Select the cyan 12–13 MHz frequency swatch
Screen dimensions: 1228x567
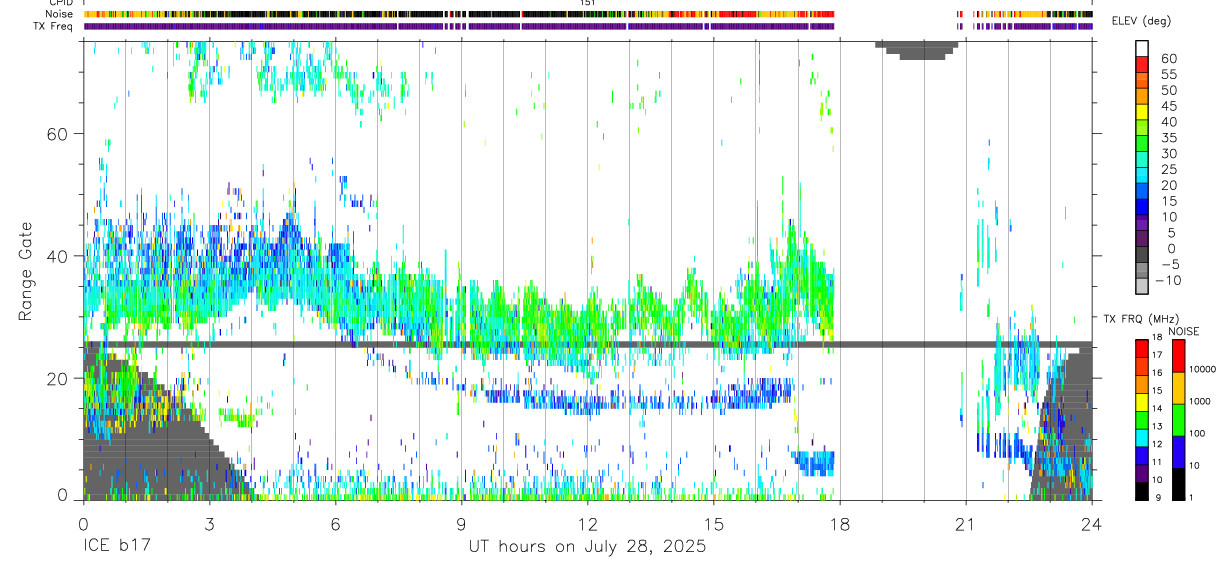coord(1142,436)
